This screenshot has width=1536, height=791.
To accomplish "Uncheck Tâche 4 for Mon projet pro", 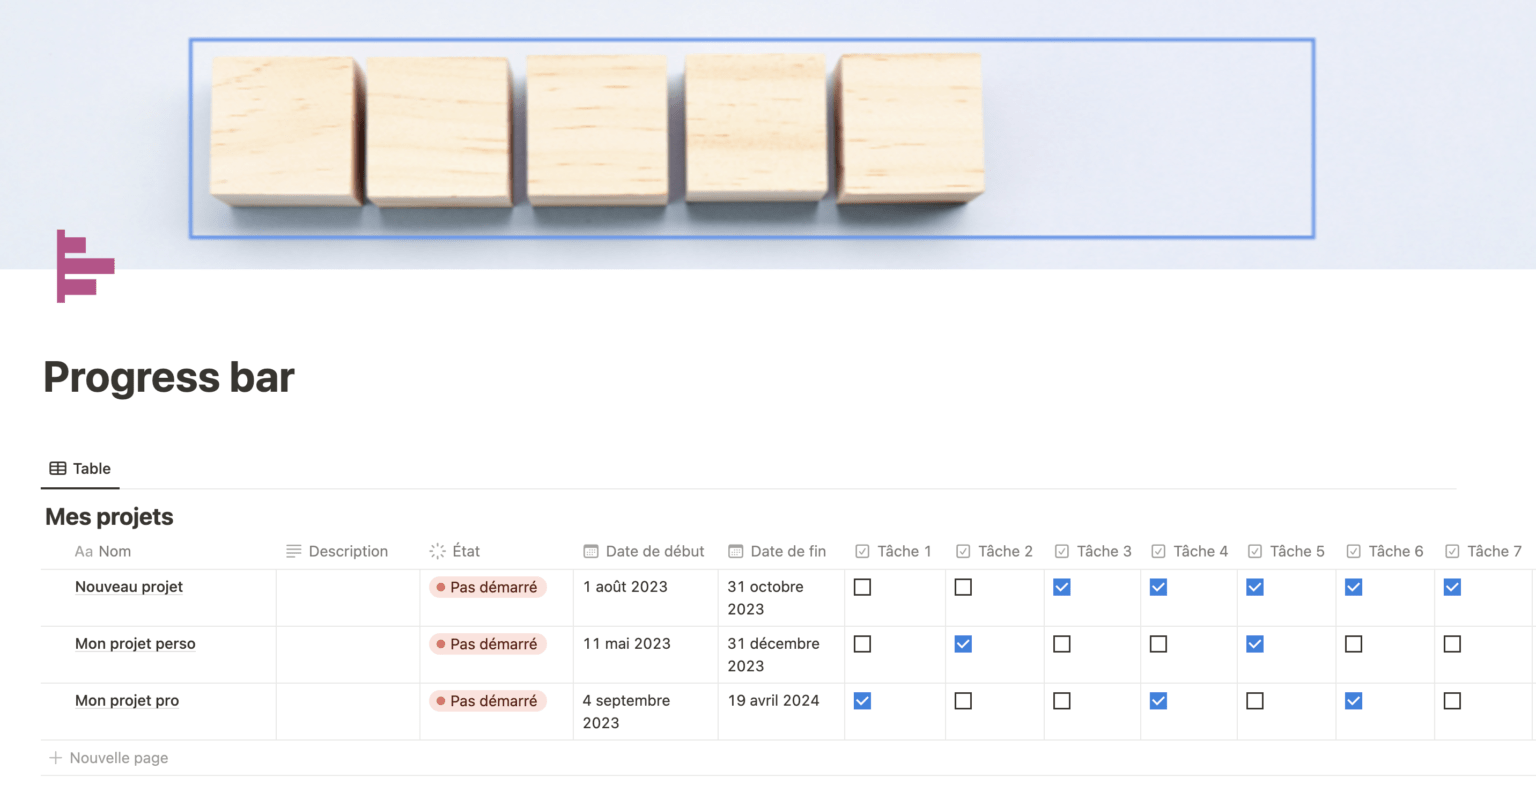I will 1158,701.
